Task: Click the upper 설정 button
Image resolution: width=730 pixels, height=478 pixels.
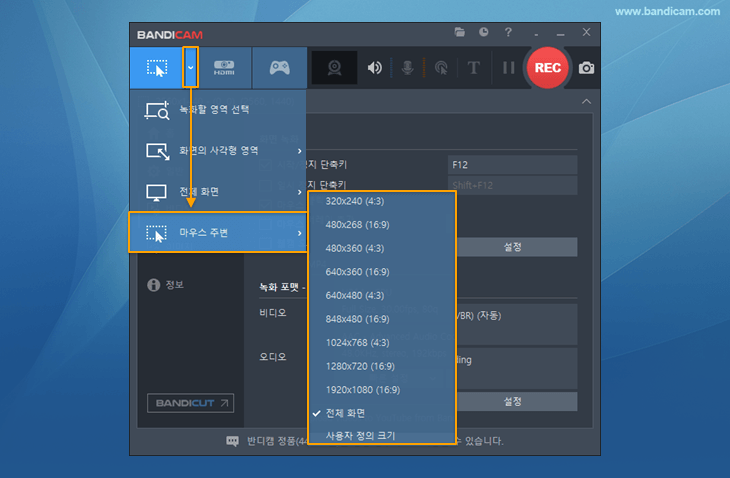Action: (x=517, y=247)
